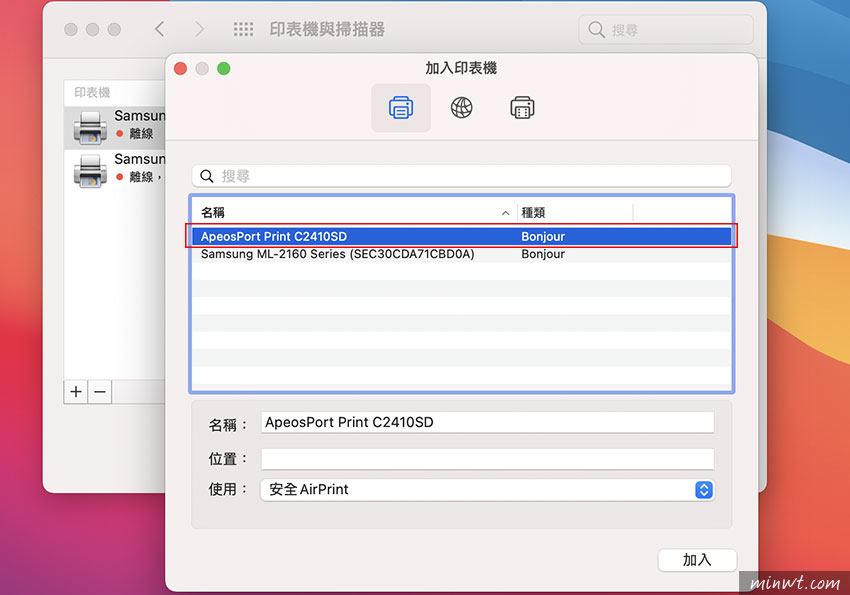850x595 pixels.
Task: Switch to the IP printer globe tab
Action: (x=461, y=108)
